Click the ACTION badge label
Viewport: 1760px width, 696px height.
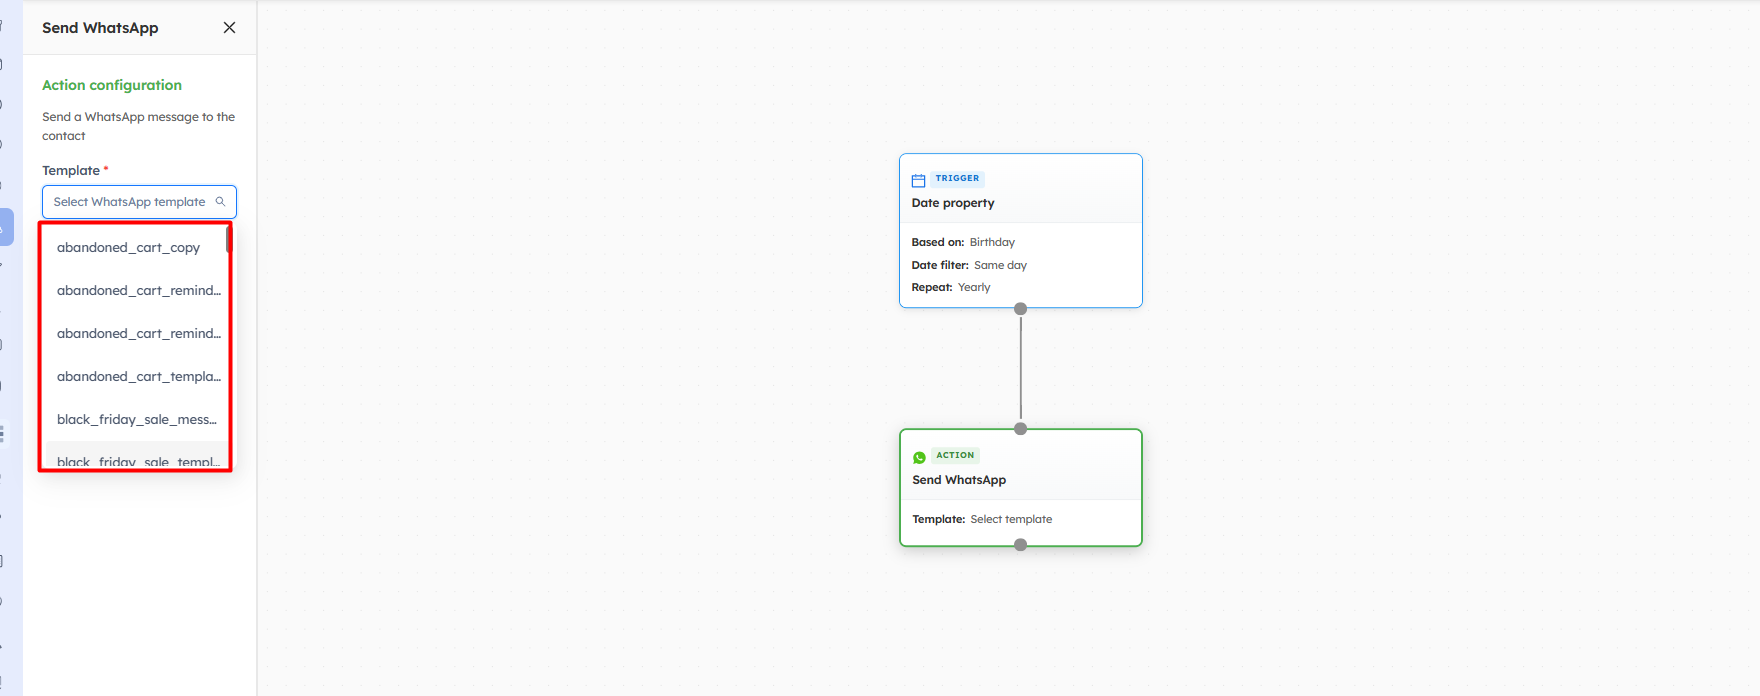pyautogui.click(x=955, y=455)
